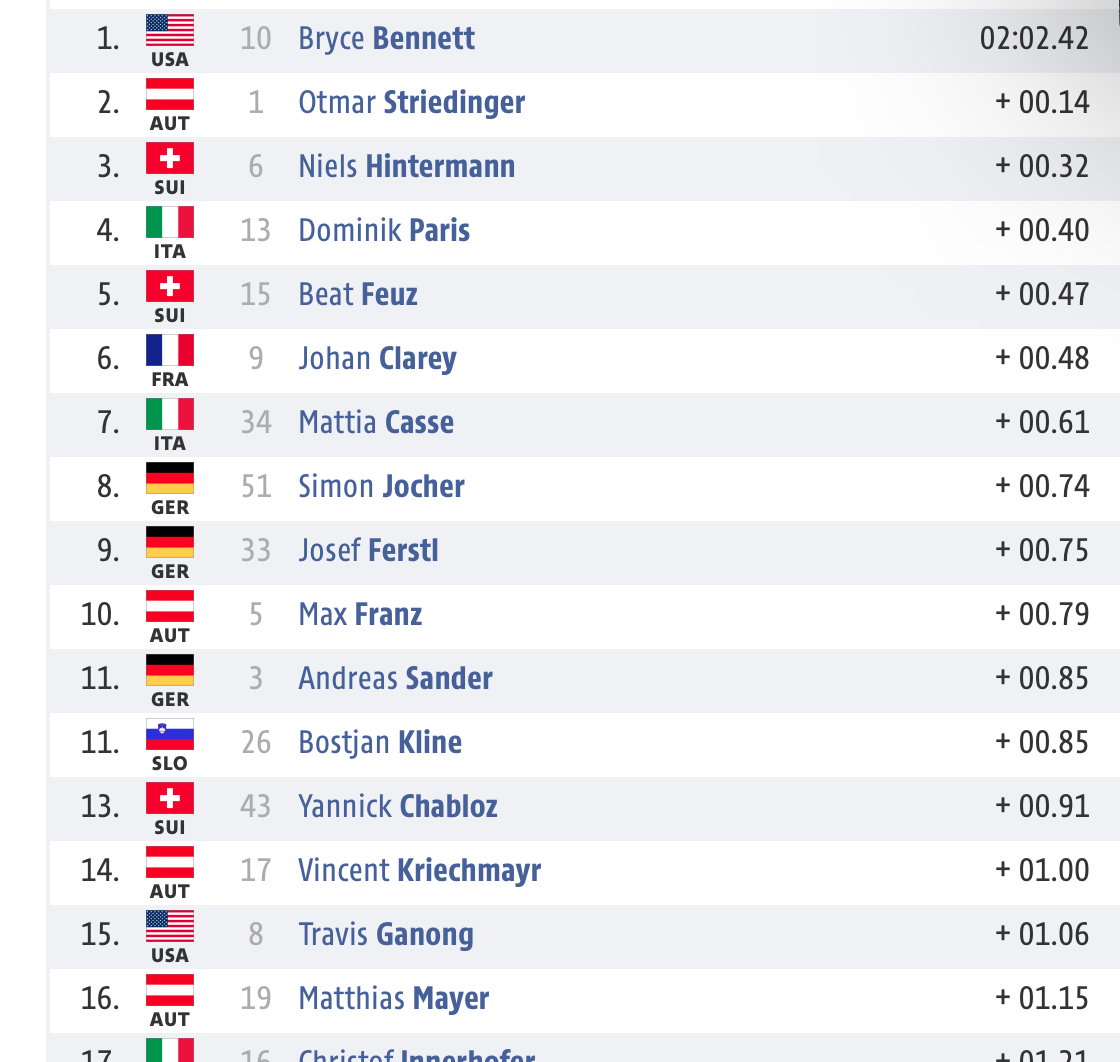This screenshot has width=1120, height=1062.
Task: Click the German flag beside Simon Jocher
Action: [170, 479]
